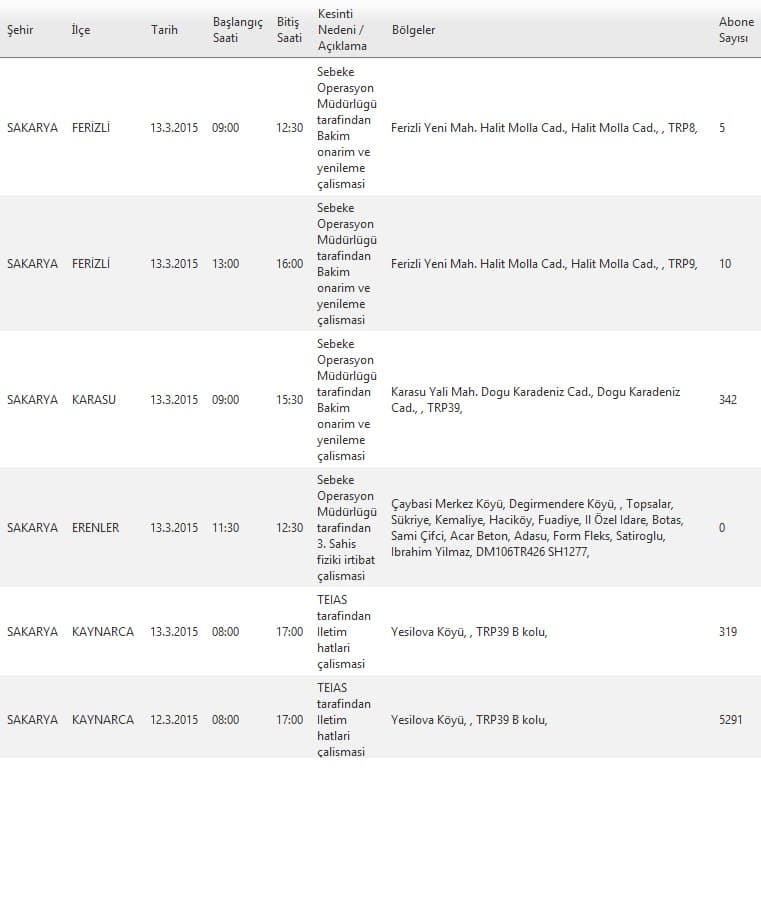Select the 15:30 end time cell

pyautogui.click(x=289, y=400)
